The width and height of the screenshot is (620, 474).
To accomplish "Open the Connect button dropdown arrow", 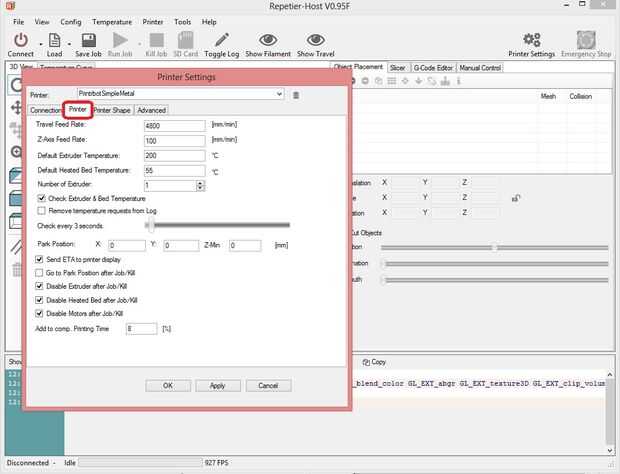I will 41,44.
